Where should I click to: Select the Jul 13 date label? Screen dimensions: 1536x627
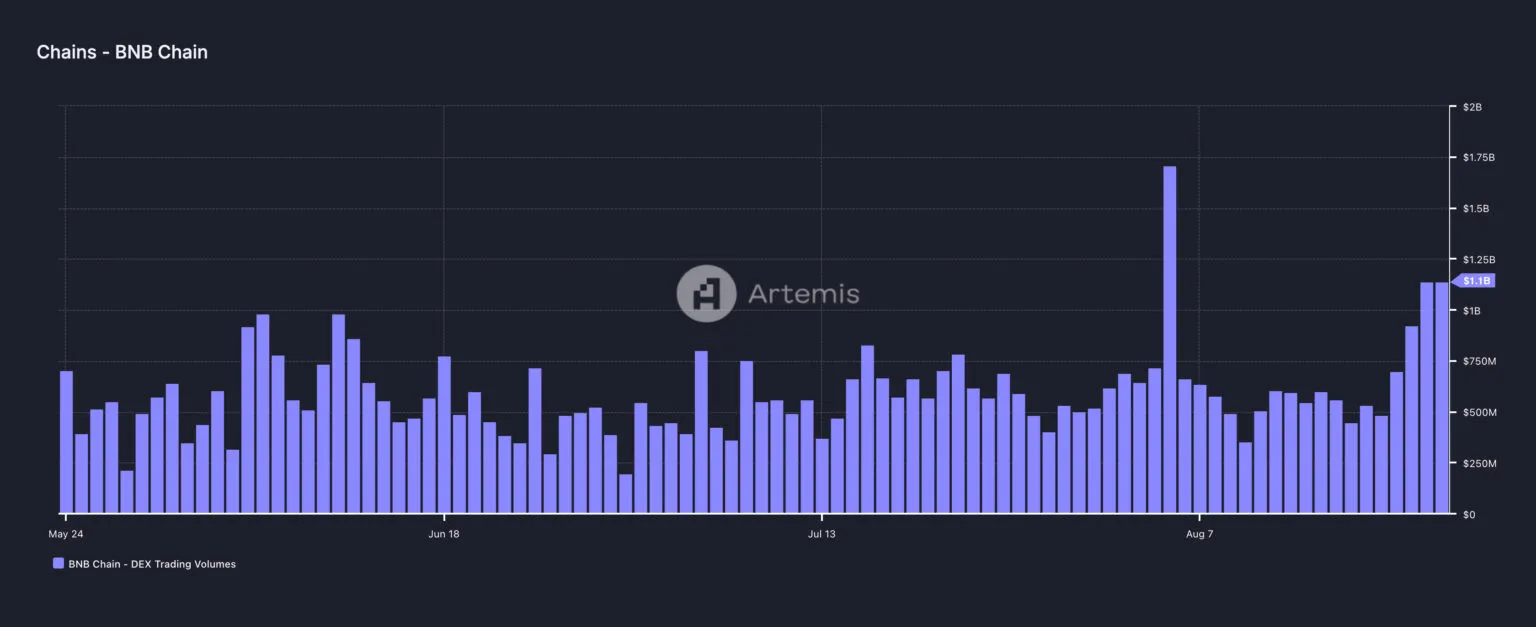pos(822,533)
